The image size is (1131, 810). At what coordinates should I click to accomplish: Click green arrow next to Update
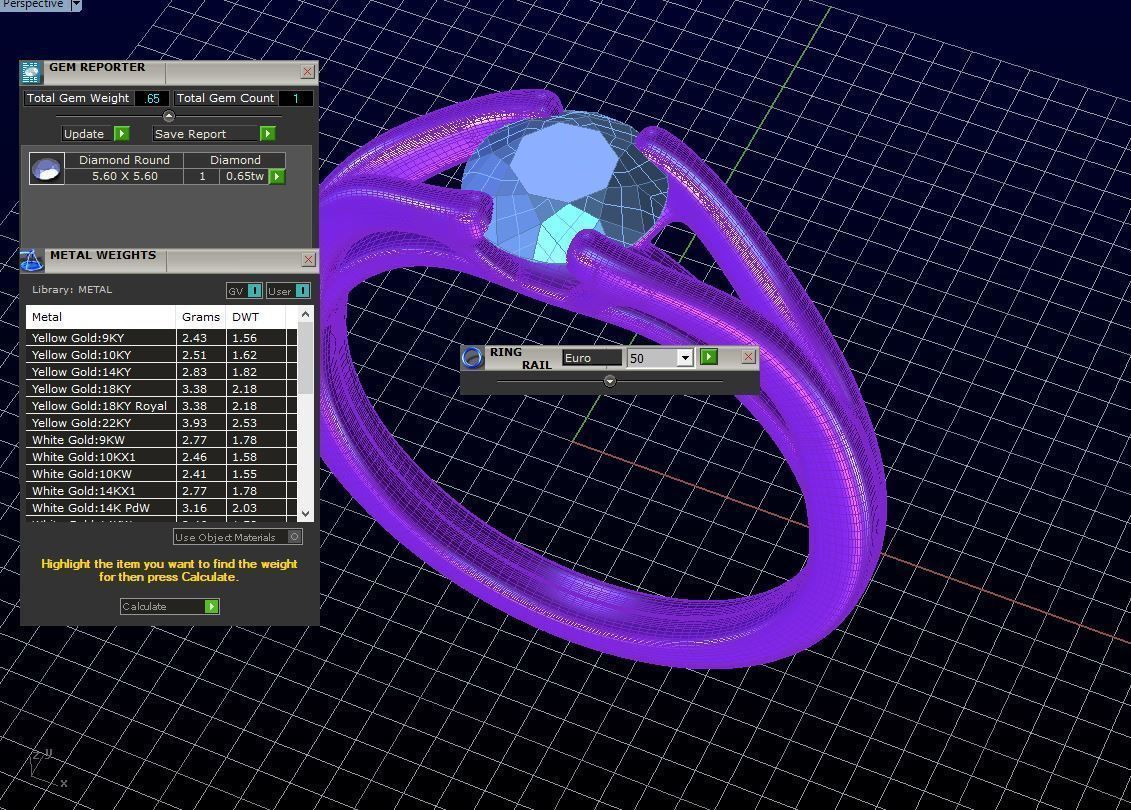point(122,133)
